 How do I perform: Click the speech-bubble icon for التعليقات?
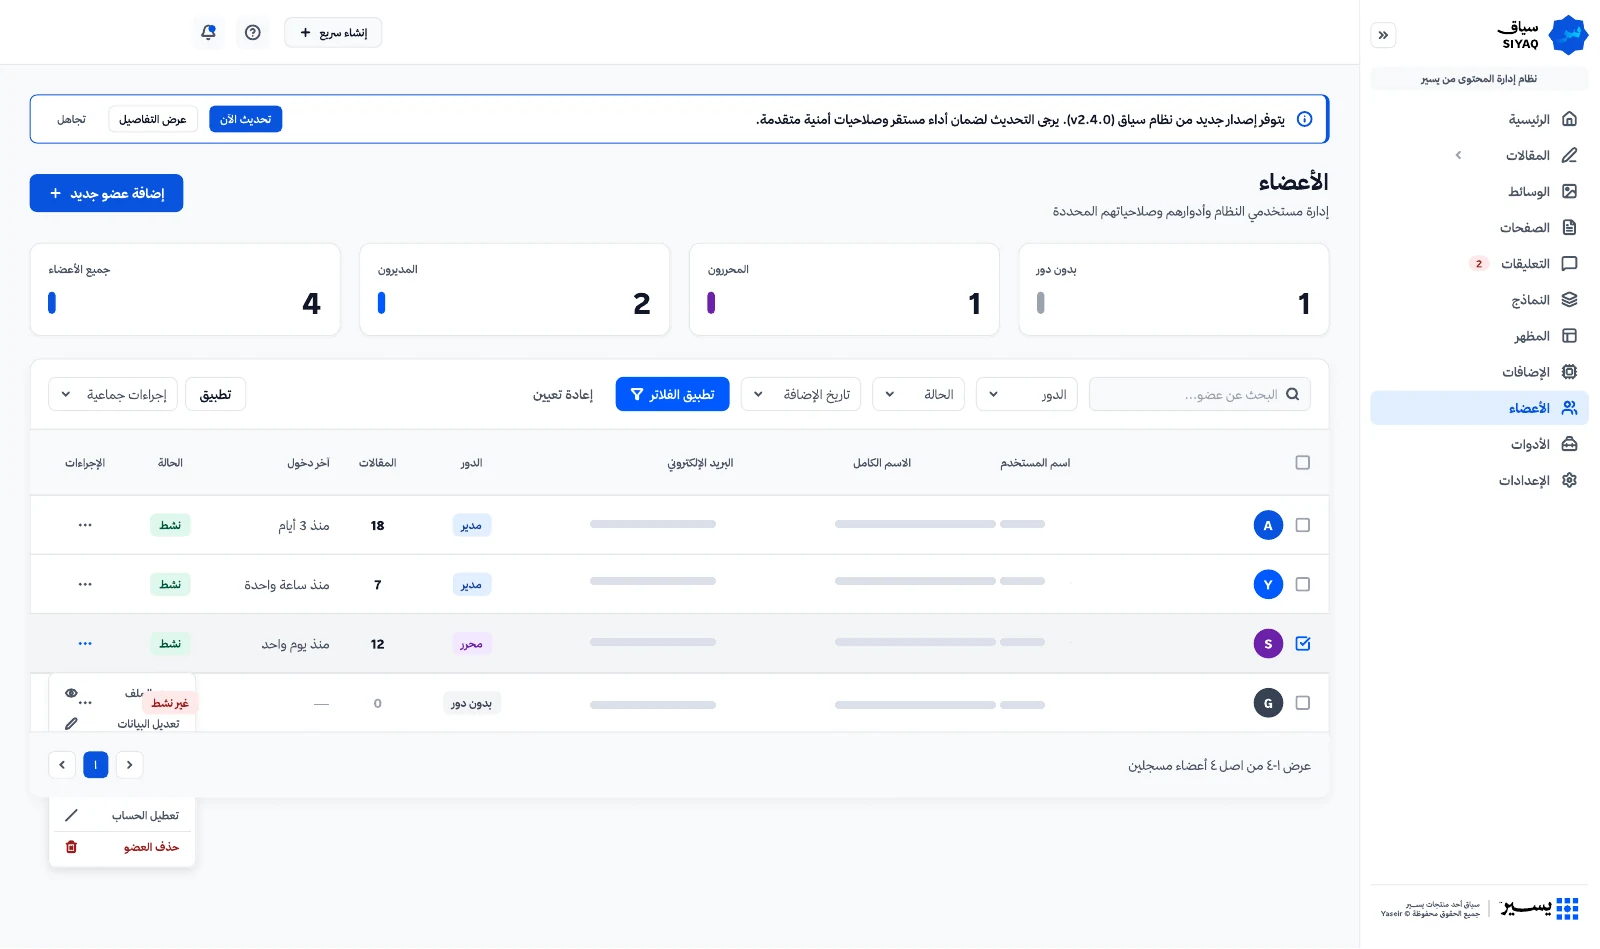pyautogui.click(x=1569, y=263)
